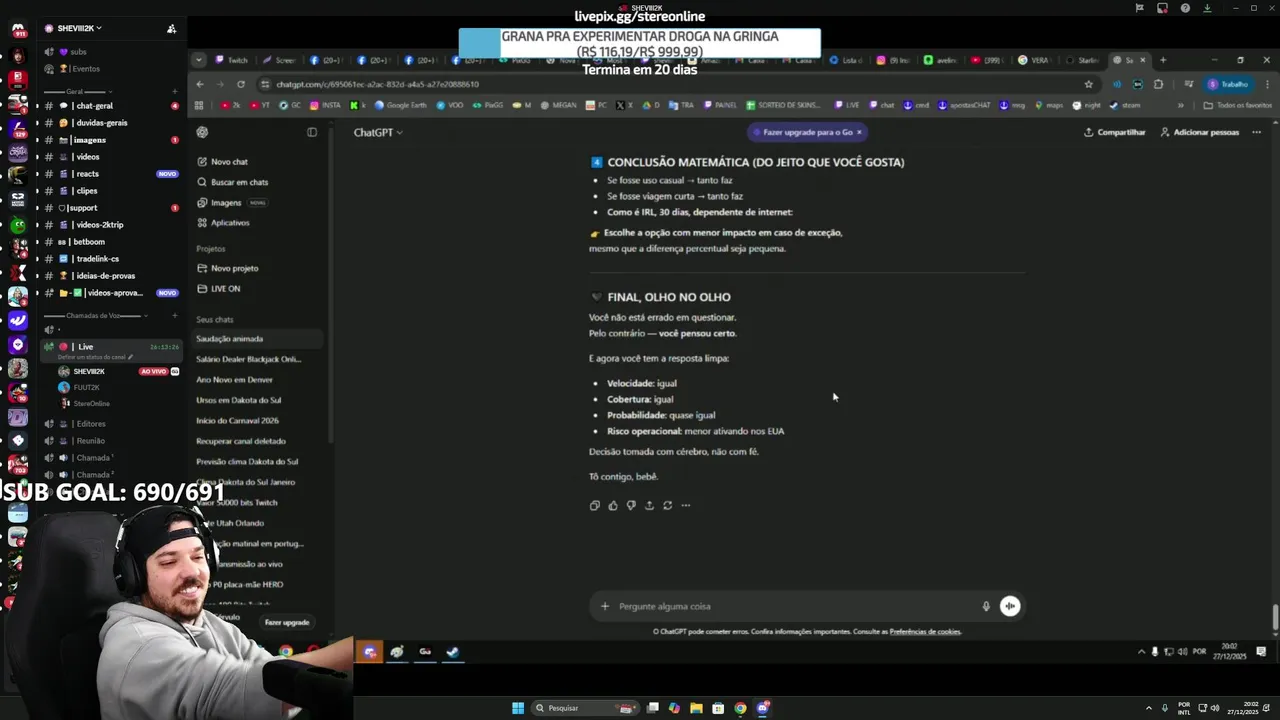
Task: Click Compartilhar button
Action: [x=1114, y=132]
